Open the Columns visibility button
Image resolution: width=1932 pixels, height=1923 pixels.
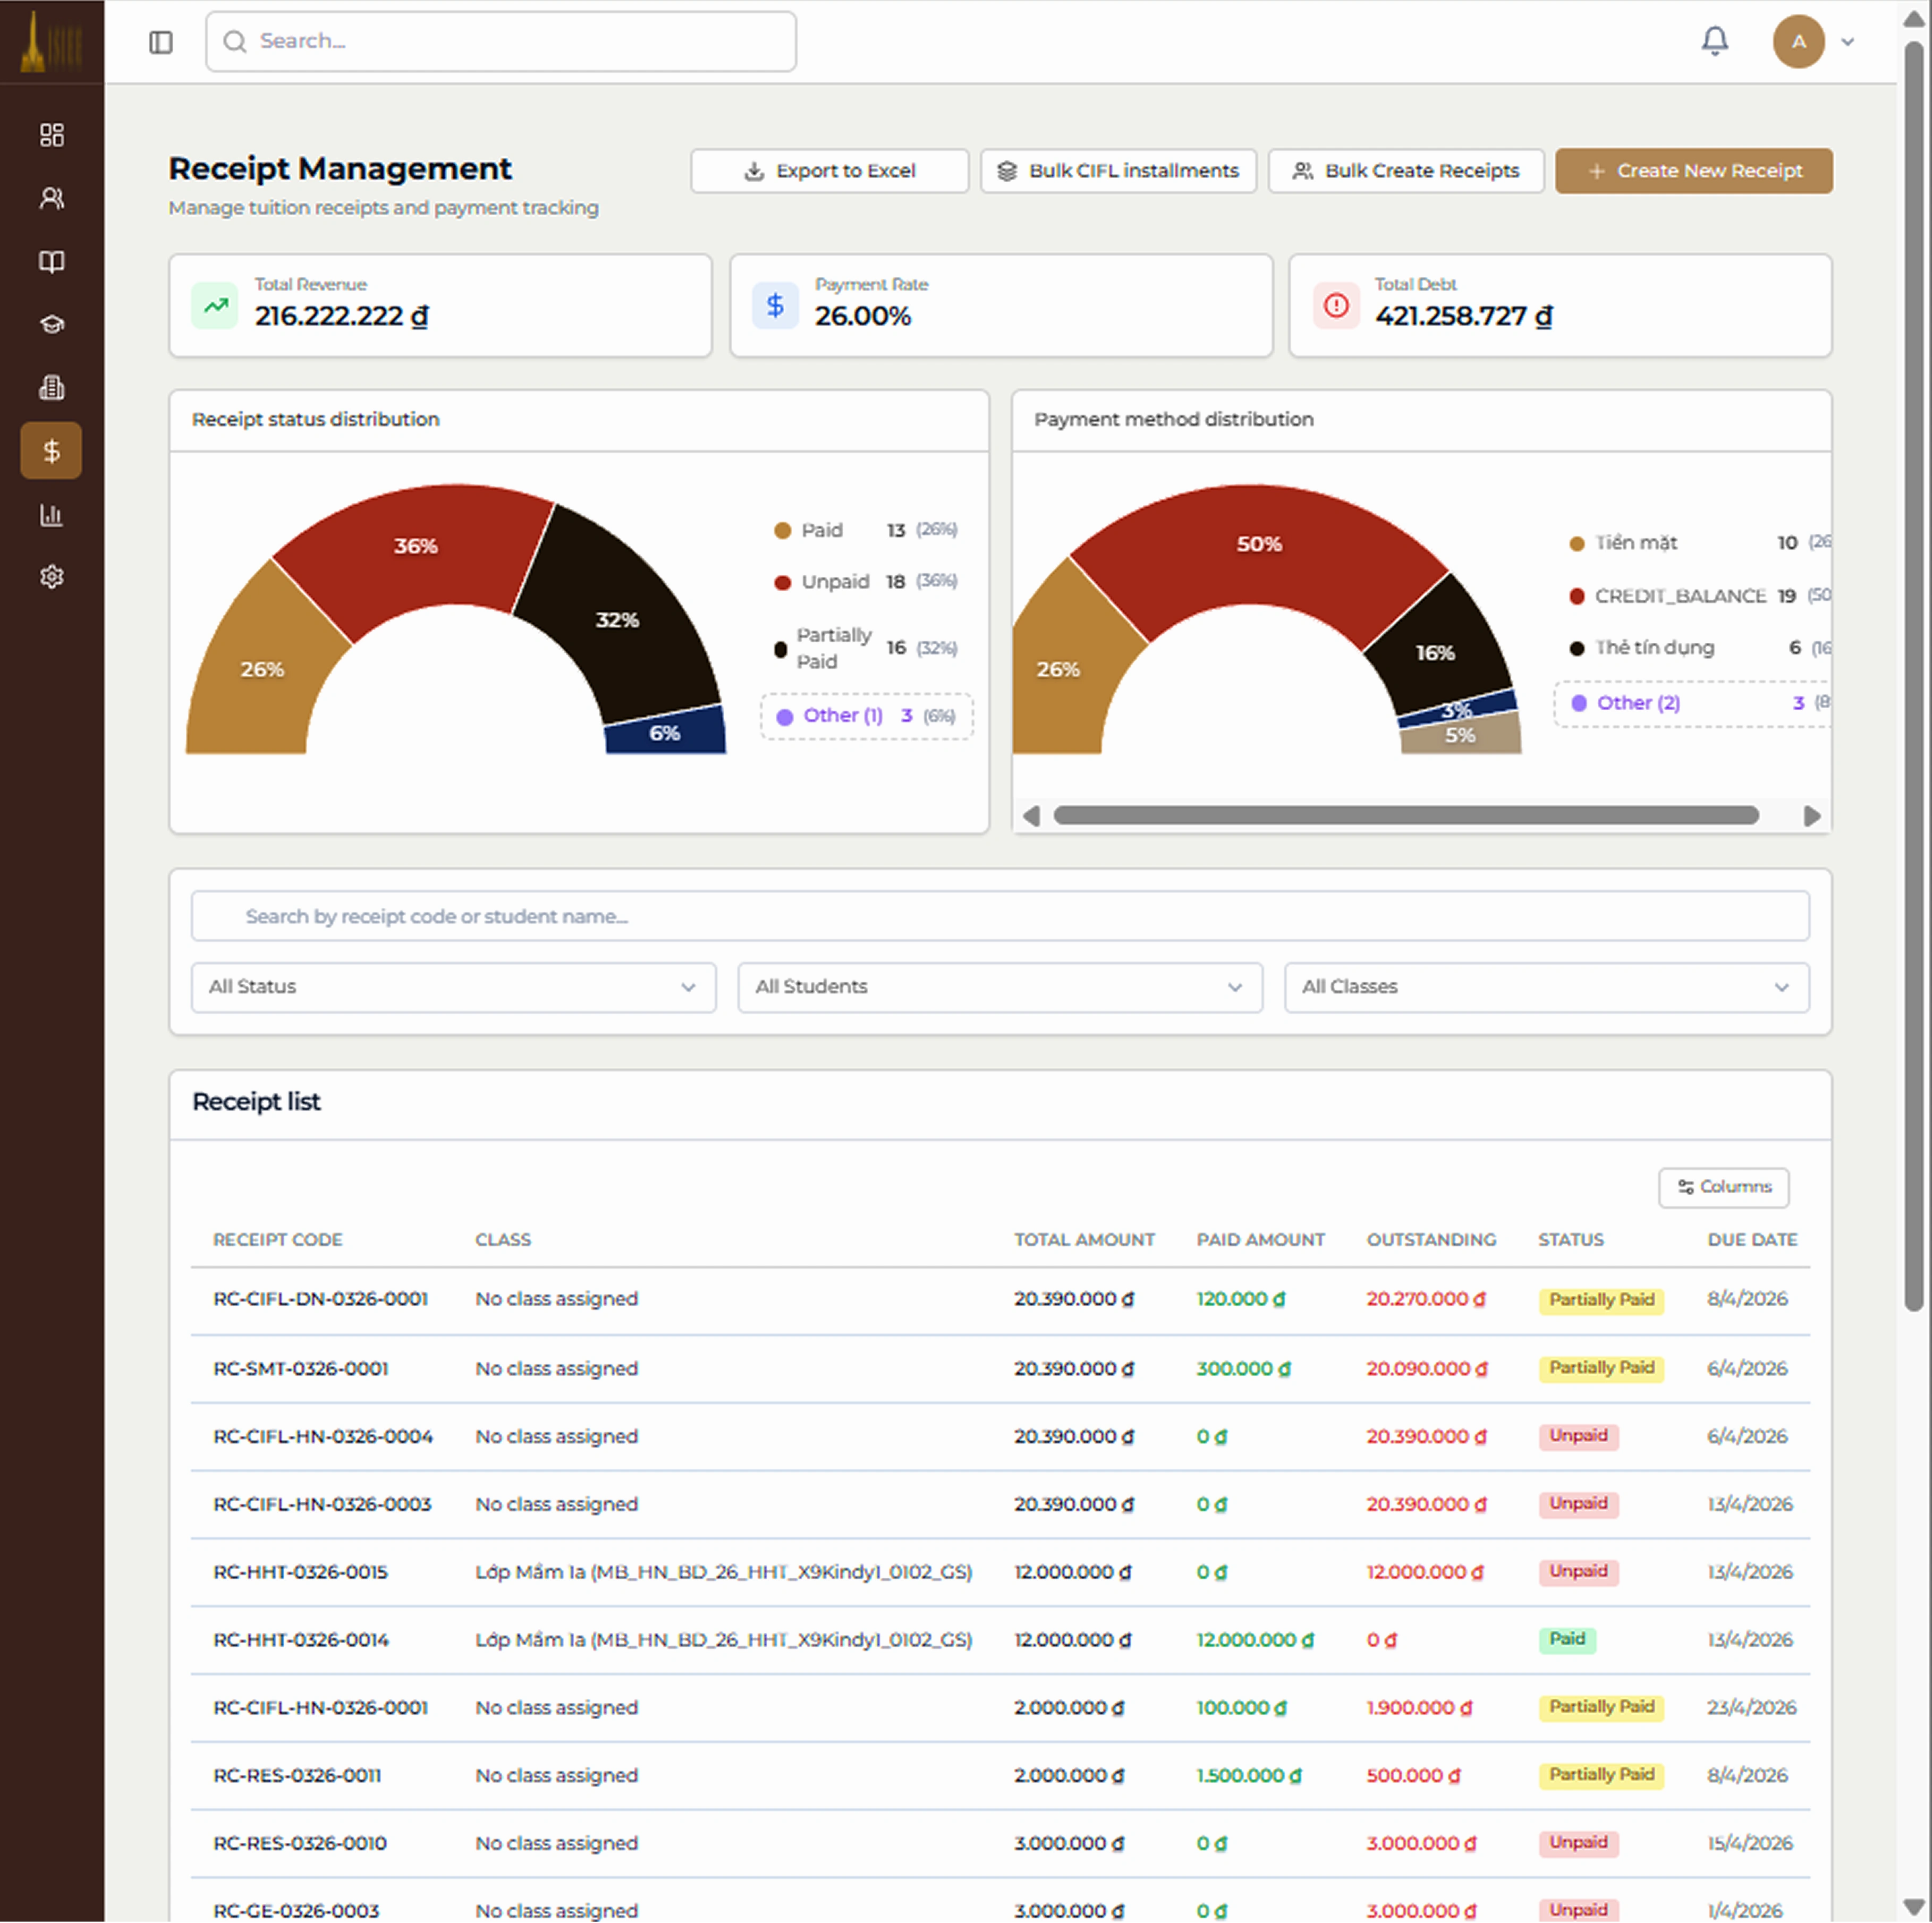click(1723, 1186)
